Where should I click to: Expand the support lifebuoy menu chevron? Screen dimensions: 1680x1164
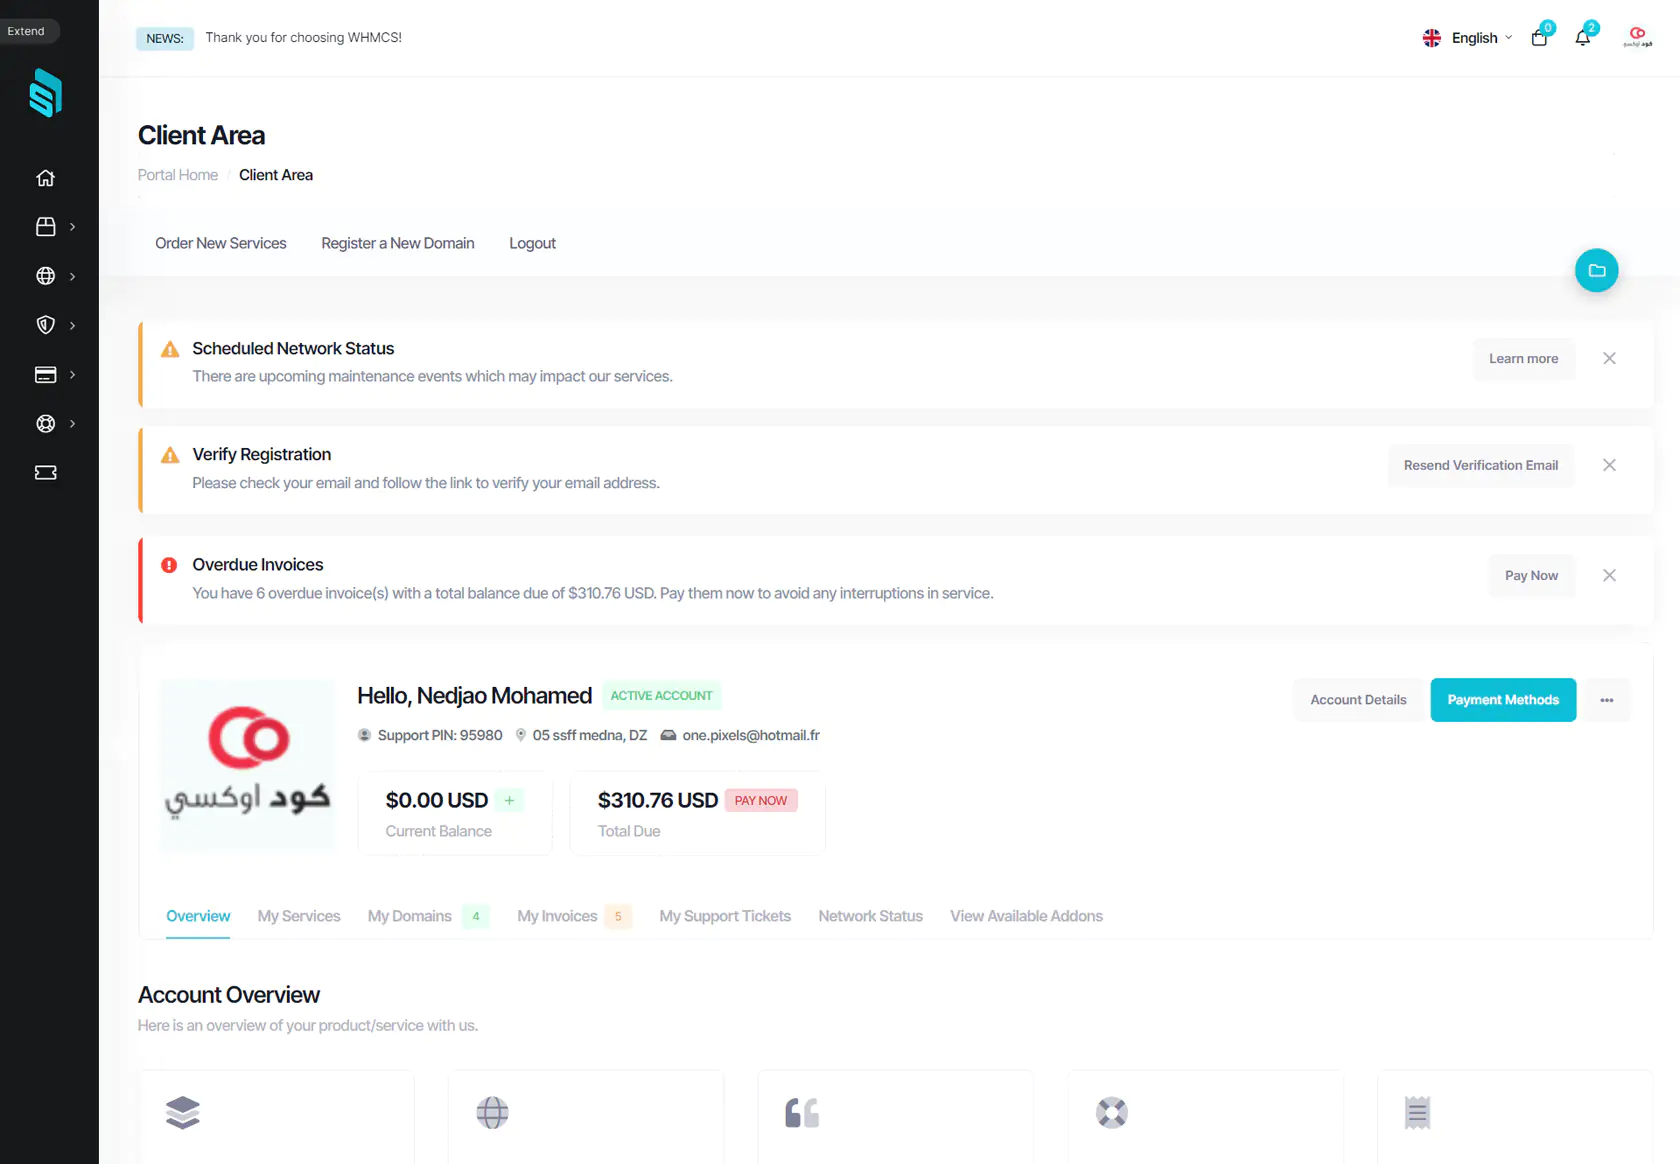pyautogui.click(x=72, y=423)
